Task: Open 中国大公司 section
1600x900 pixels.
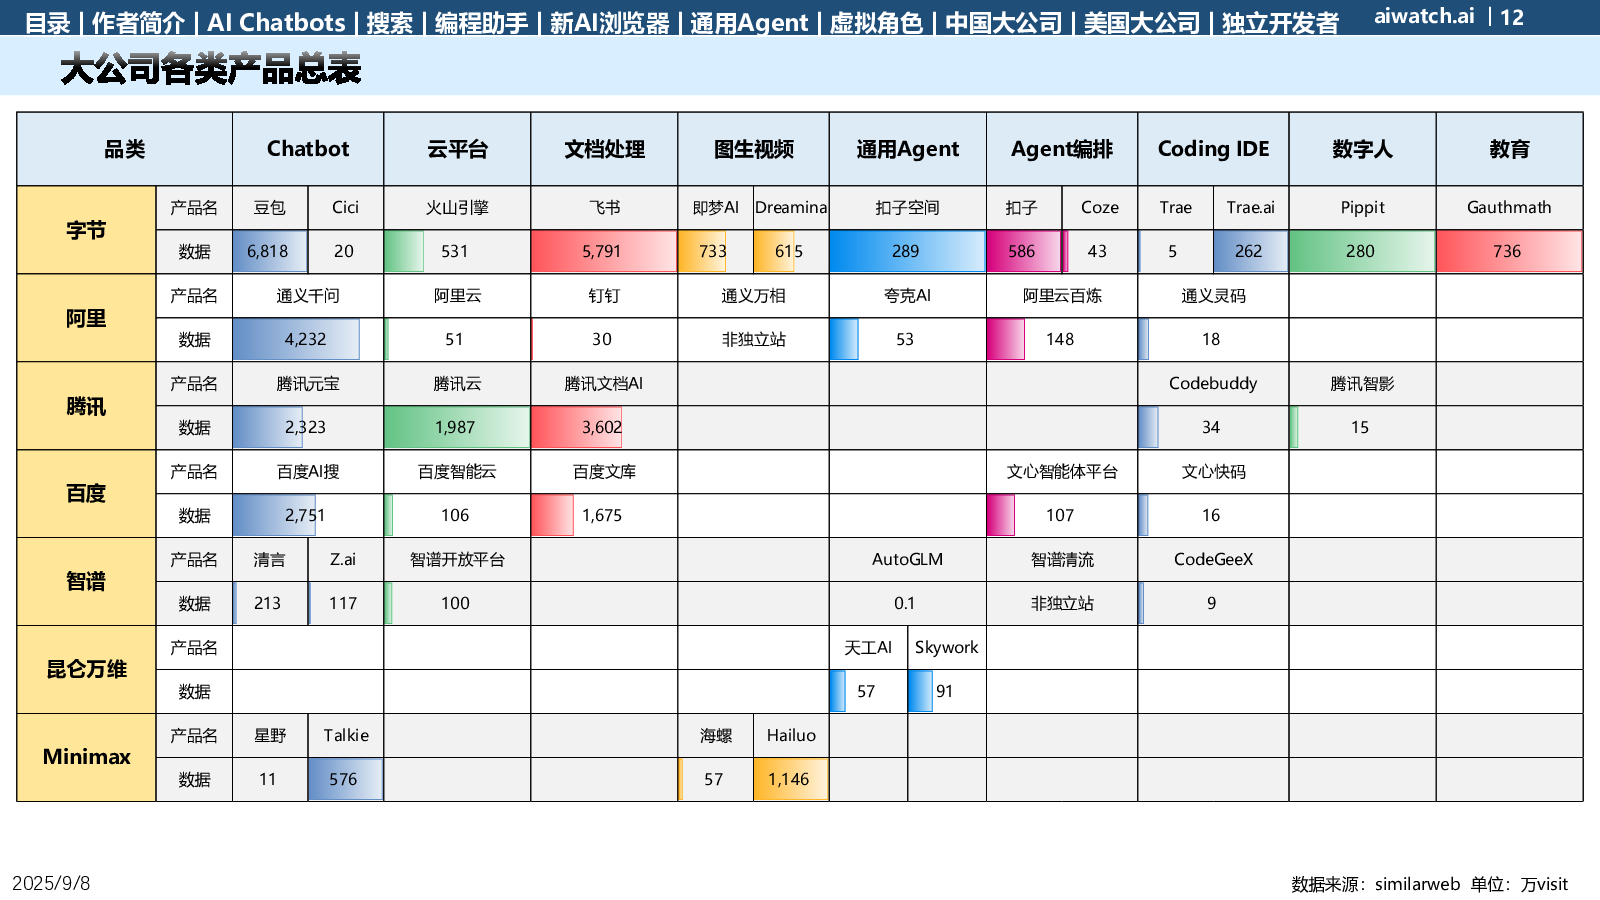Action: click(x=1003, y=22)
